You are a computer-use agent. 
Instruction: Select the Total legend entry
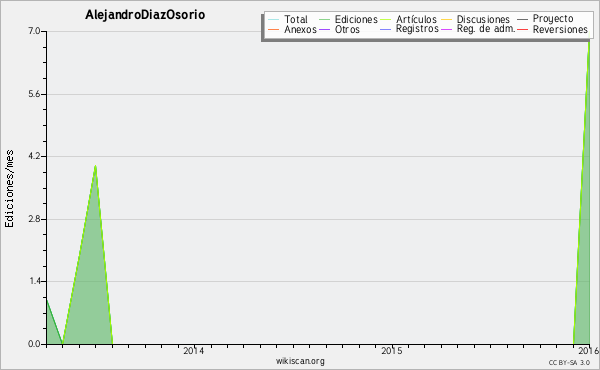(296, 19)
